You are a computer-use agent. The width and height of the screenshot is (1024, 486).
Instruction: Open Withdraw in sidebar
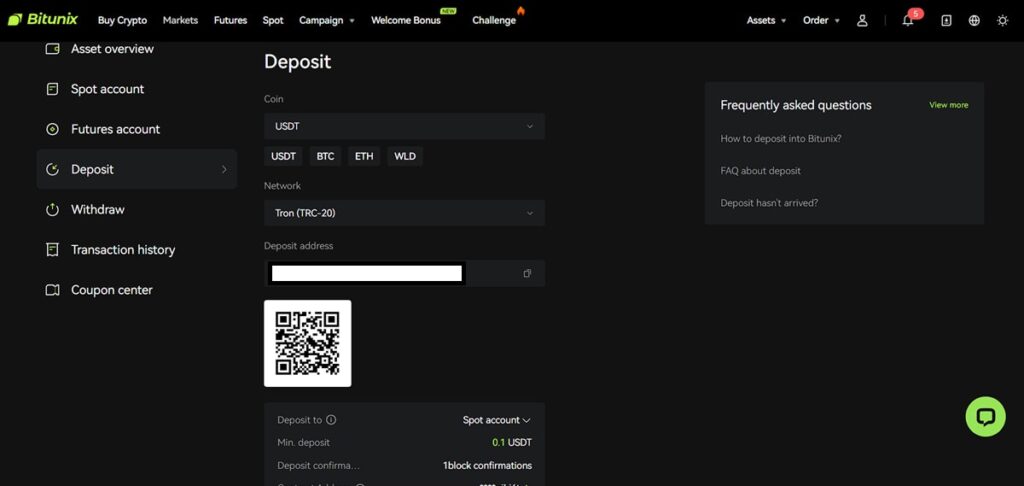[x=98, y=210]
